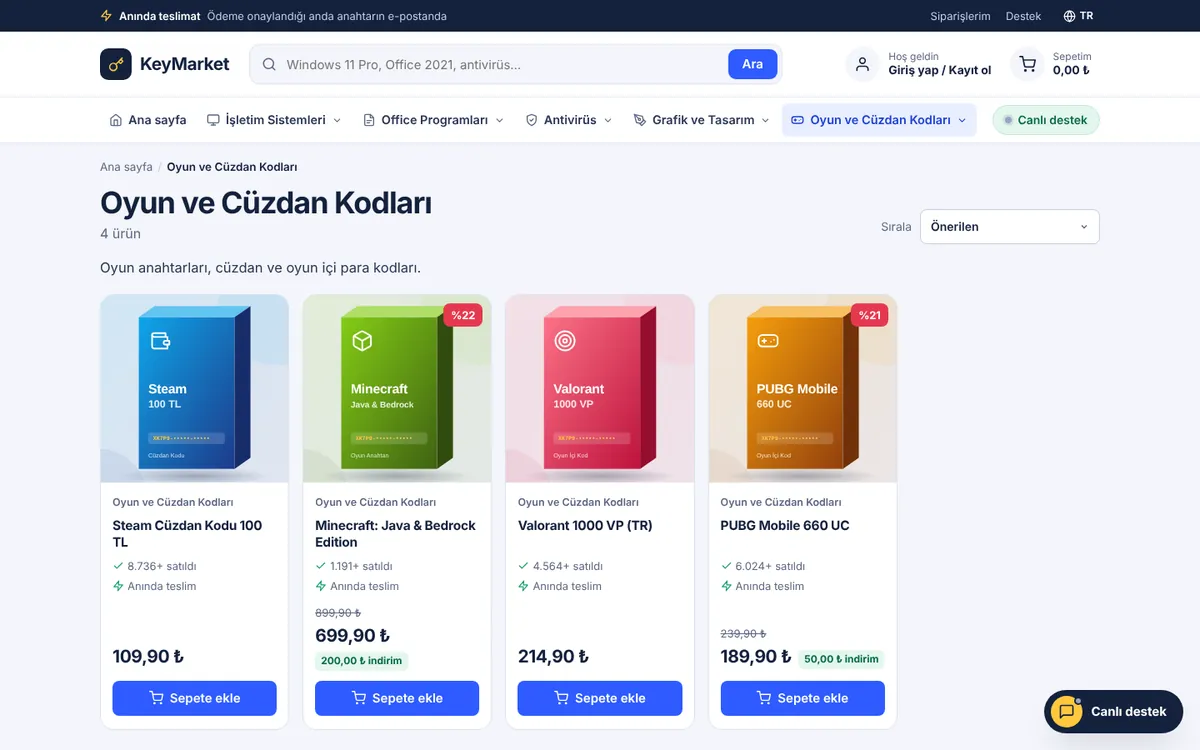Click the shield icon beside Antivirüs
The image size is (1200, 750).
tap(531, 120)
